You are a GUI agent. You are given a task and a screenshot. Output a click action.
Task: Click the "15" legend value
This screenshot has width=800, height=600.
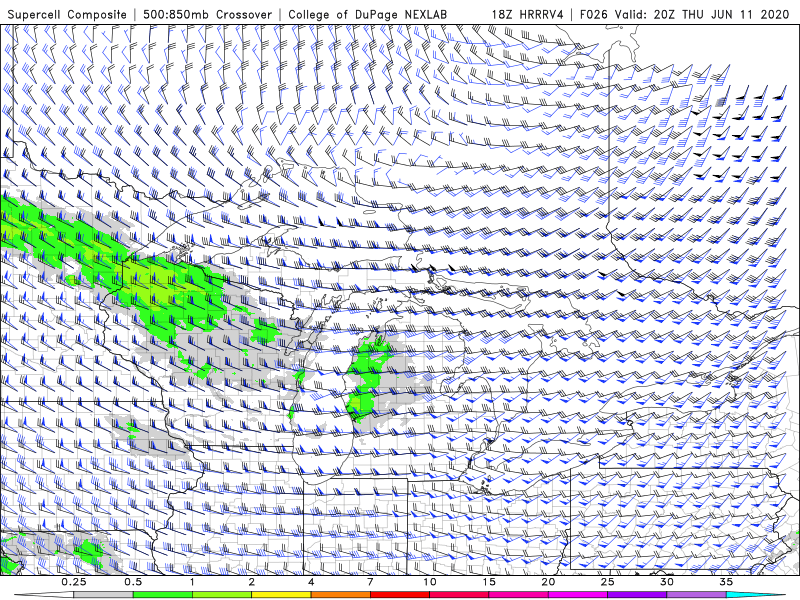pos(489,582)
